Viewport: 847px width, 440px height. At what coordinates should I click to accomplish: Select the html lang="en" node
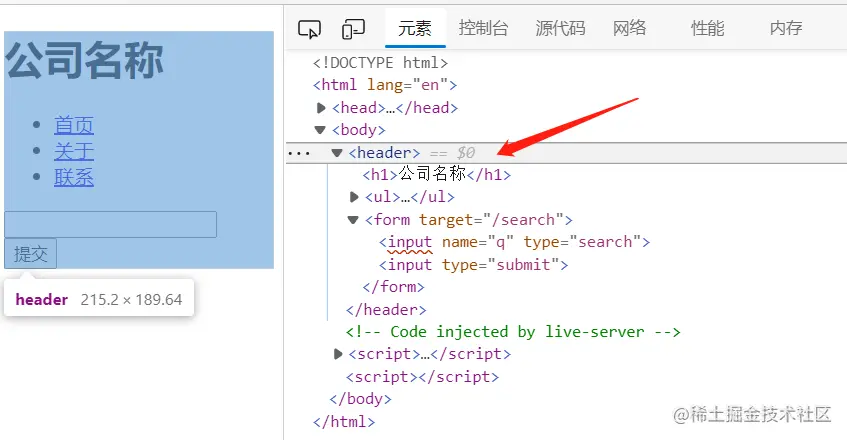pos(385,85)
